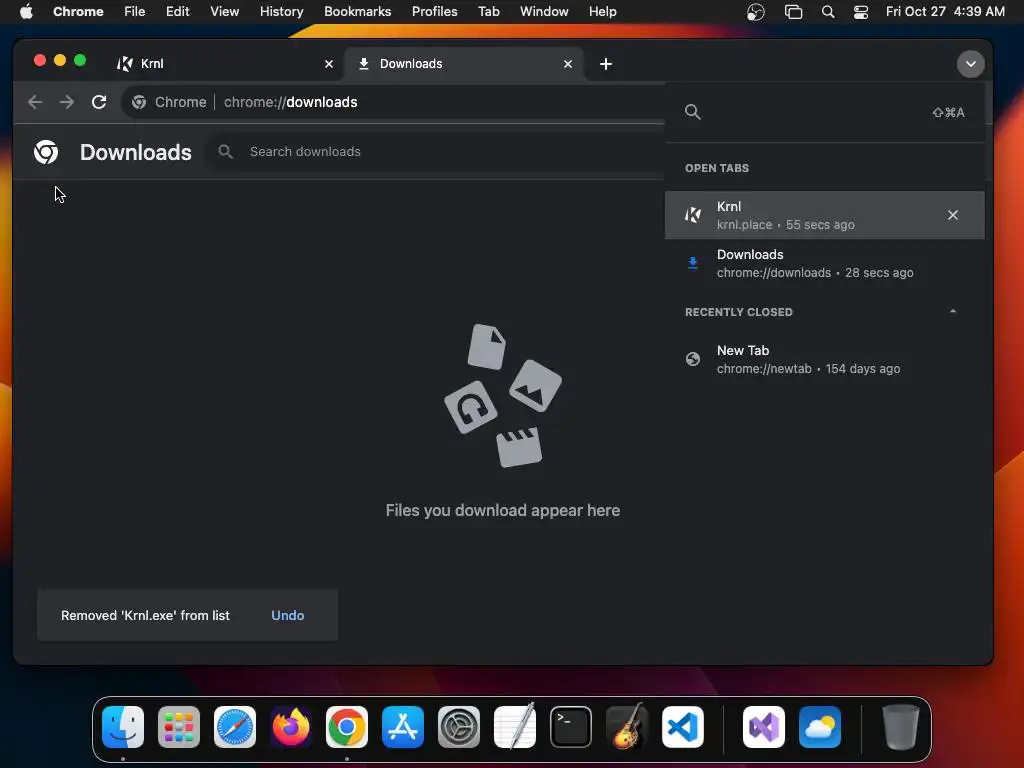The image size is (1024, 768).
Task: Open the Tab menu
Action: (488, 11)
